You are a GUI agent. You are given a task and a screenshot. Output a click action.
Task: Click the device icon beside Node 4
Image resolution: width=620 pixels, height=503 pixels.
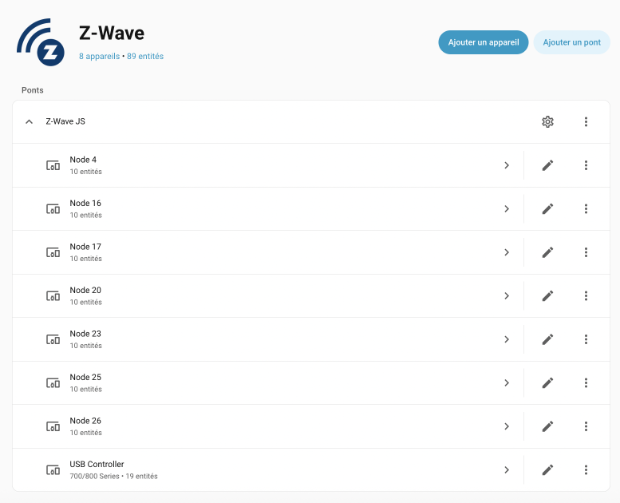(x=53, y=165)
